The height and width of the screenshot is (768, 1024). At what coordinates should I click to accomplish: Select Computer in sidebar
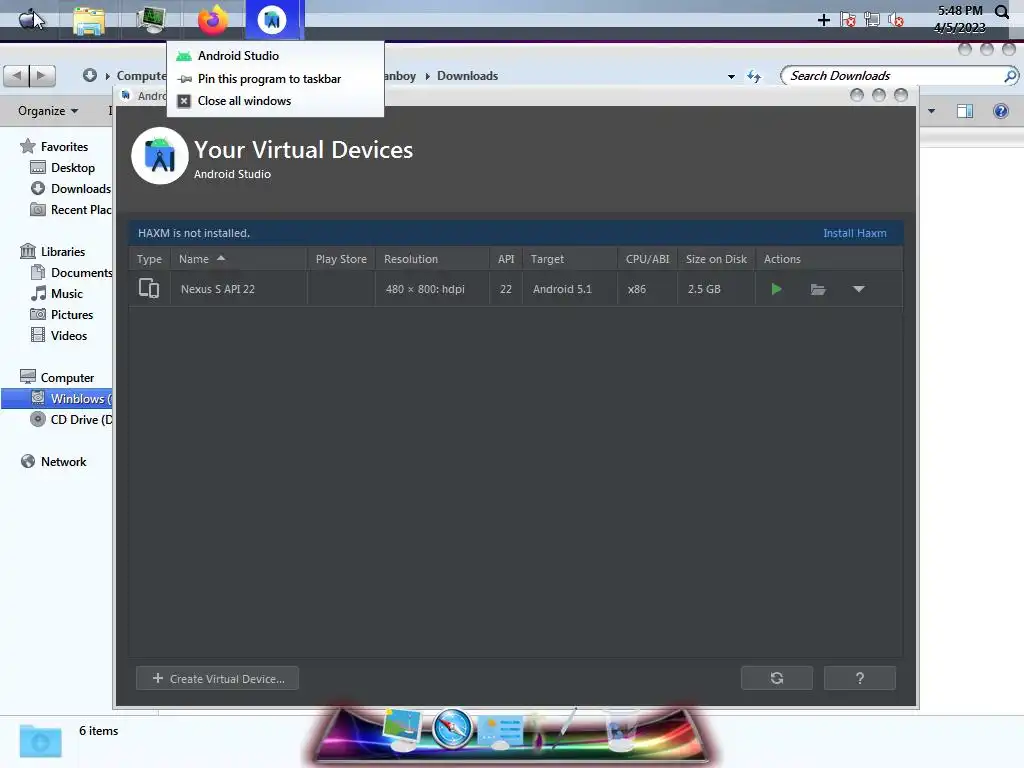57,377
